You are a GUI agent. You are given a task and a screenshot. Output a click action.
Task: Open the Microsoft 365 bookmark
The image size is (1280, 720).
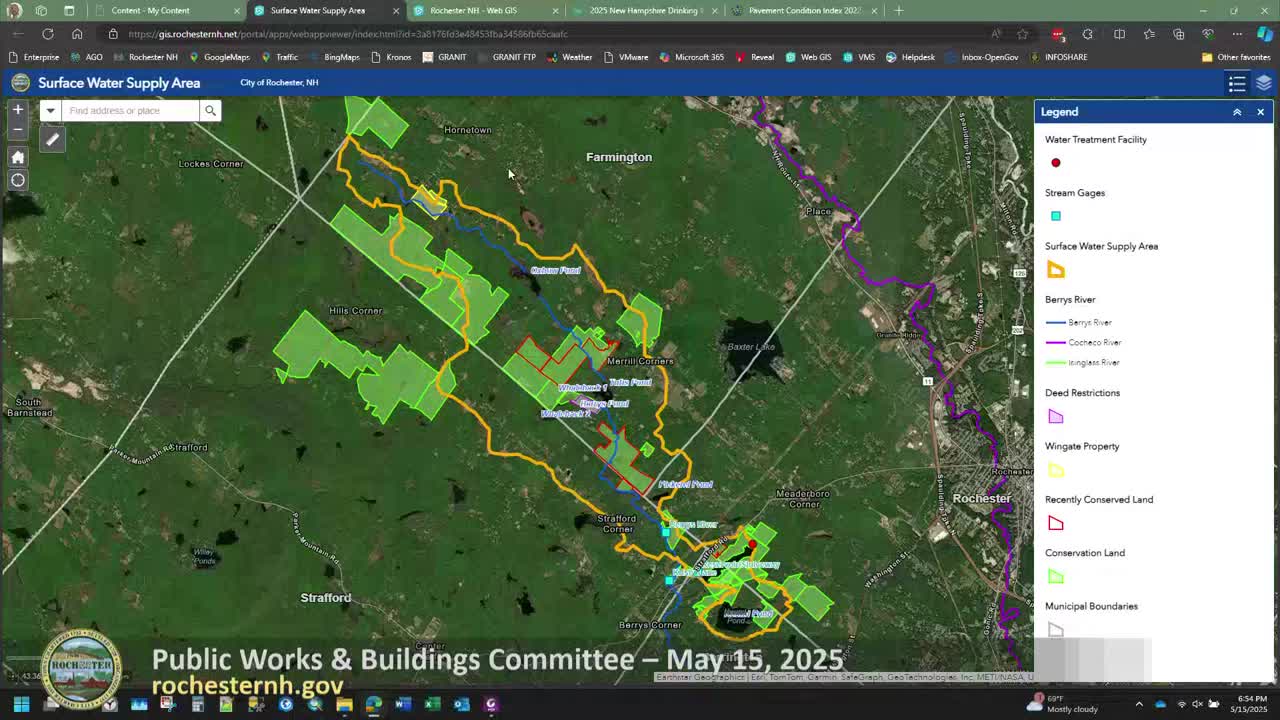tap(691, 57)
